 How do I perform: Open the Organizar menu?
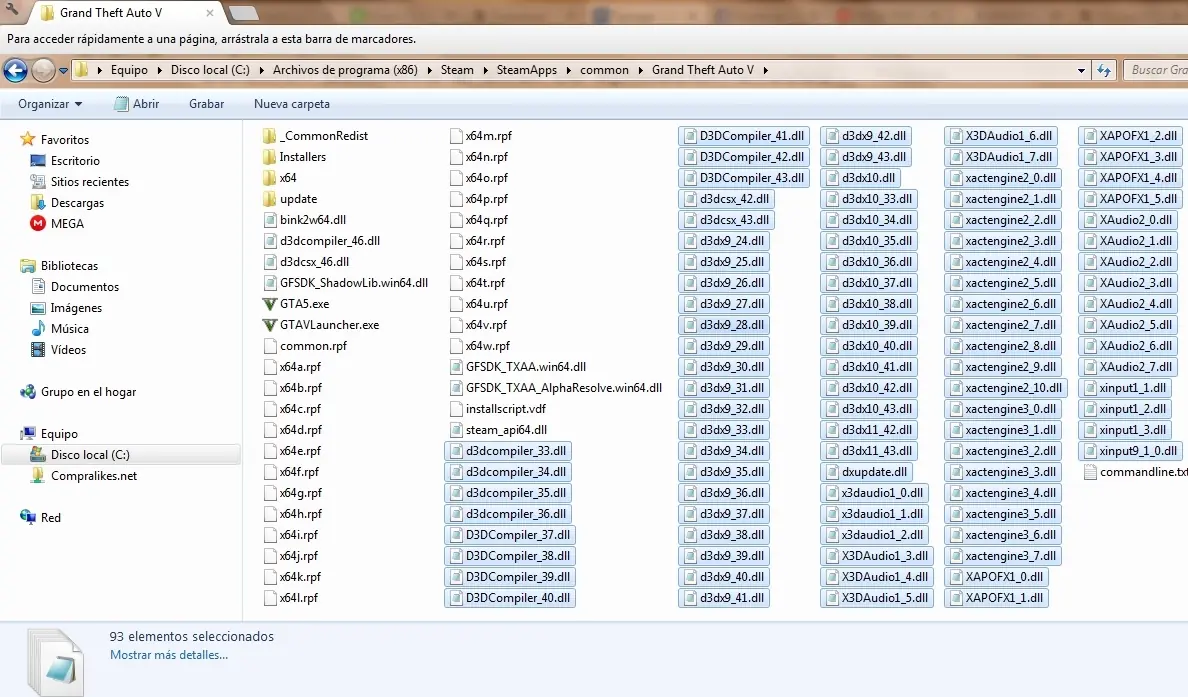(50, 104)
